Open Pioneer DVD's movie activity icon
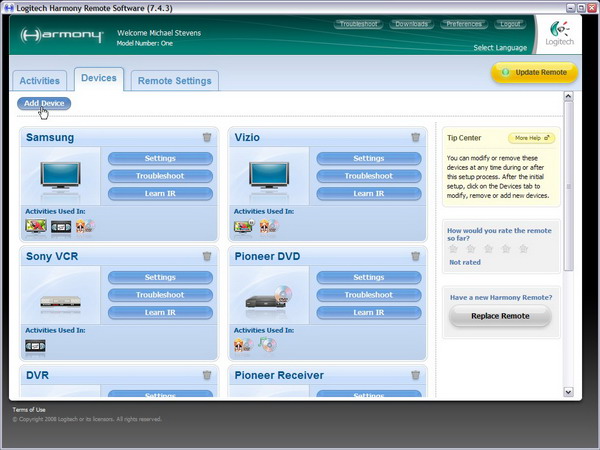Screen dimensions: 600x450 pos(243,345)
